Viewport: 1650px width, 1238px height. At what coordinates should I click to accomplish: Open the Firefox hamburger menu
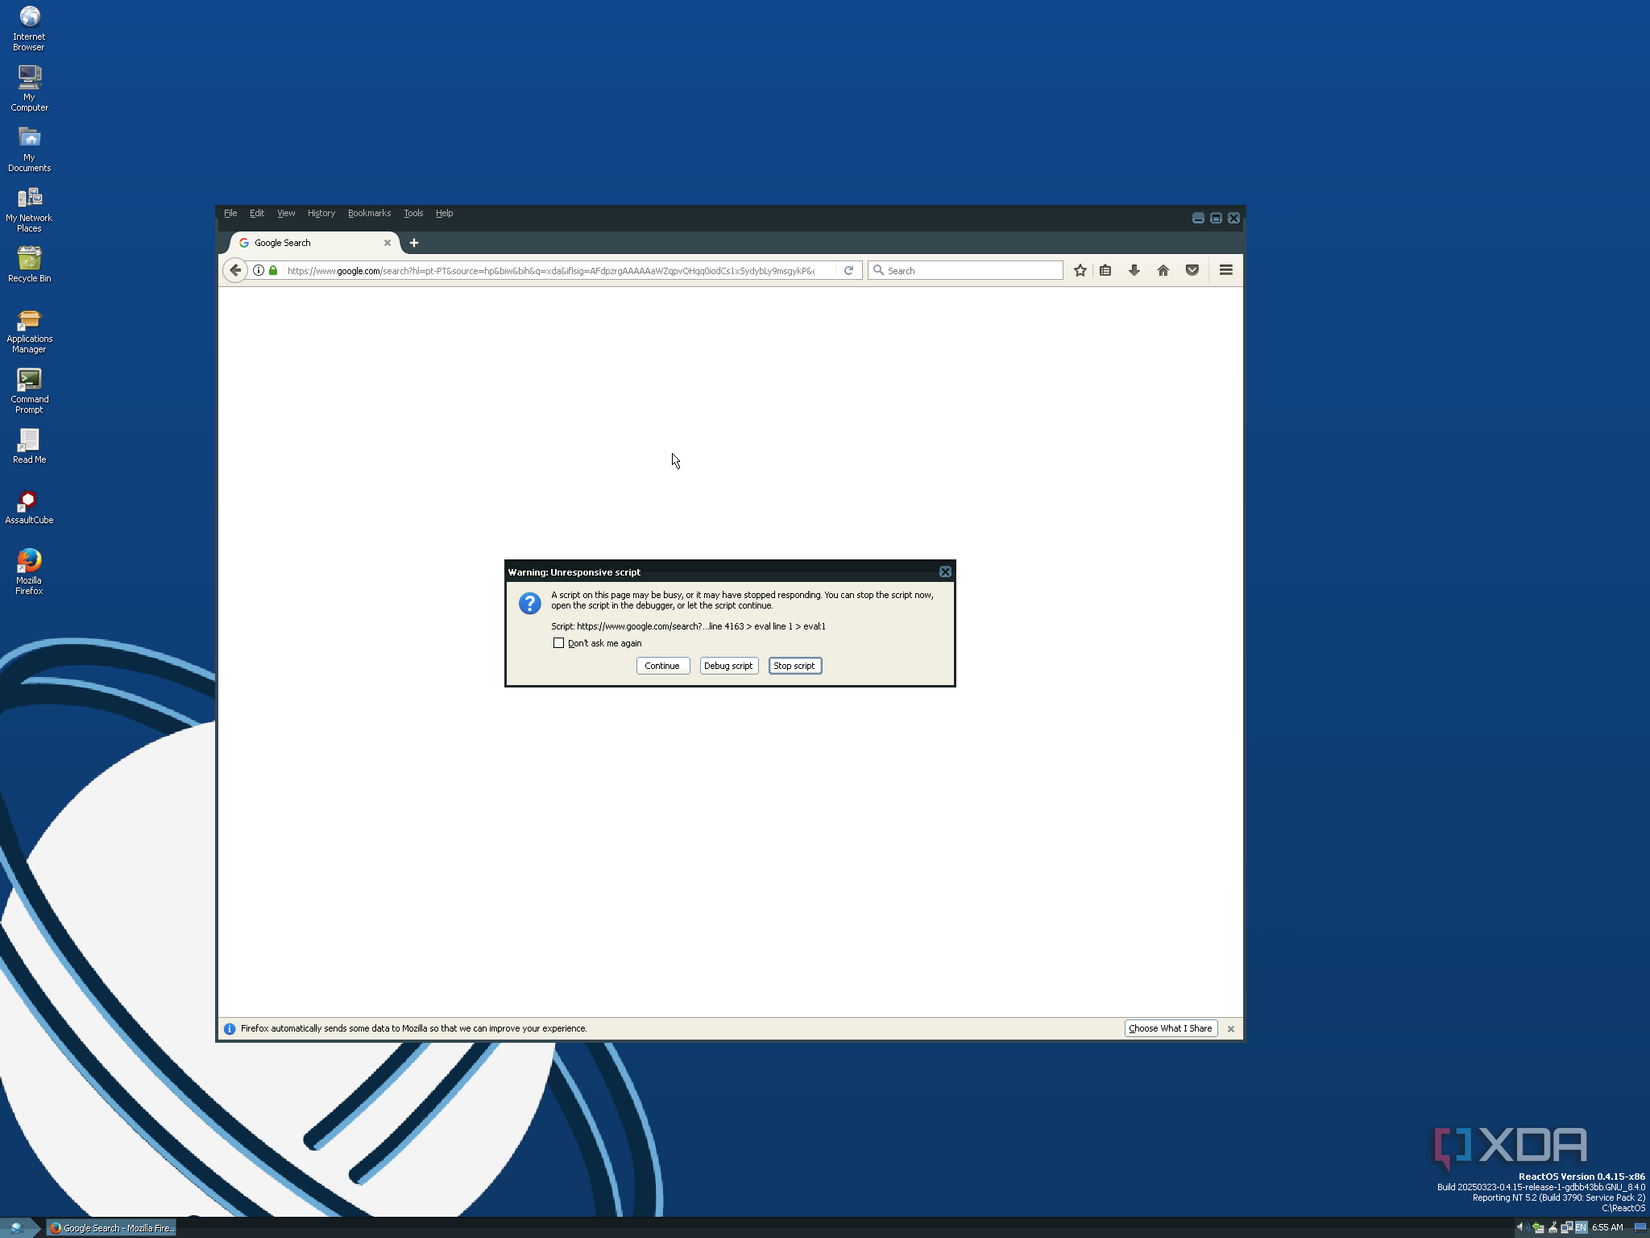(1226, 270)
